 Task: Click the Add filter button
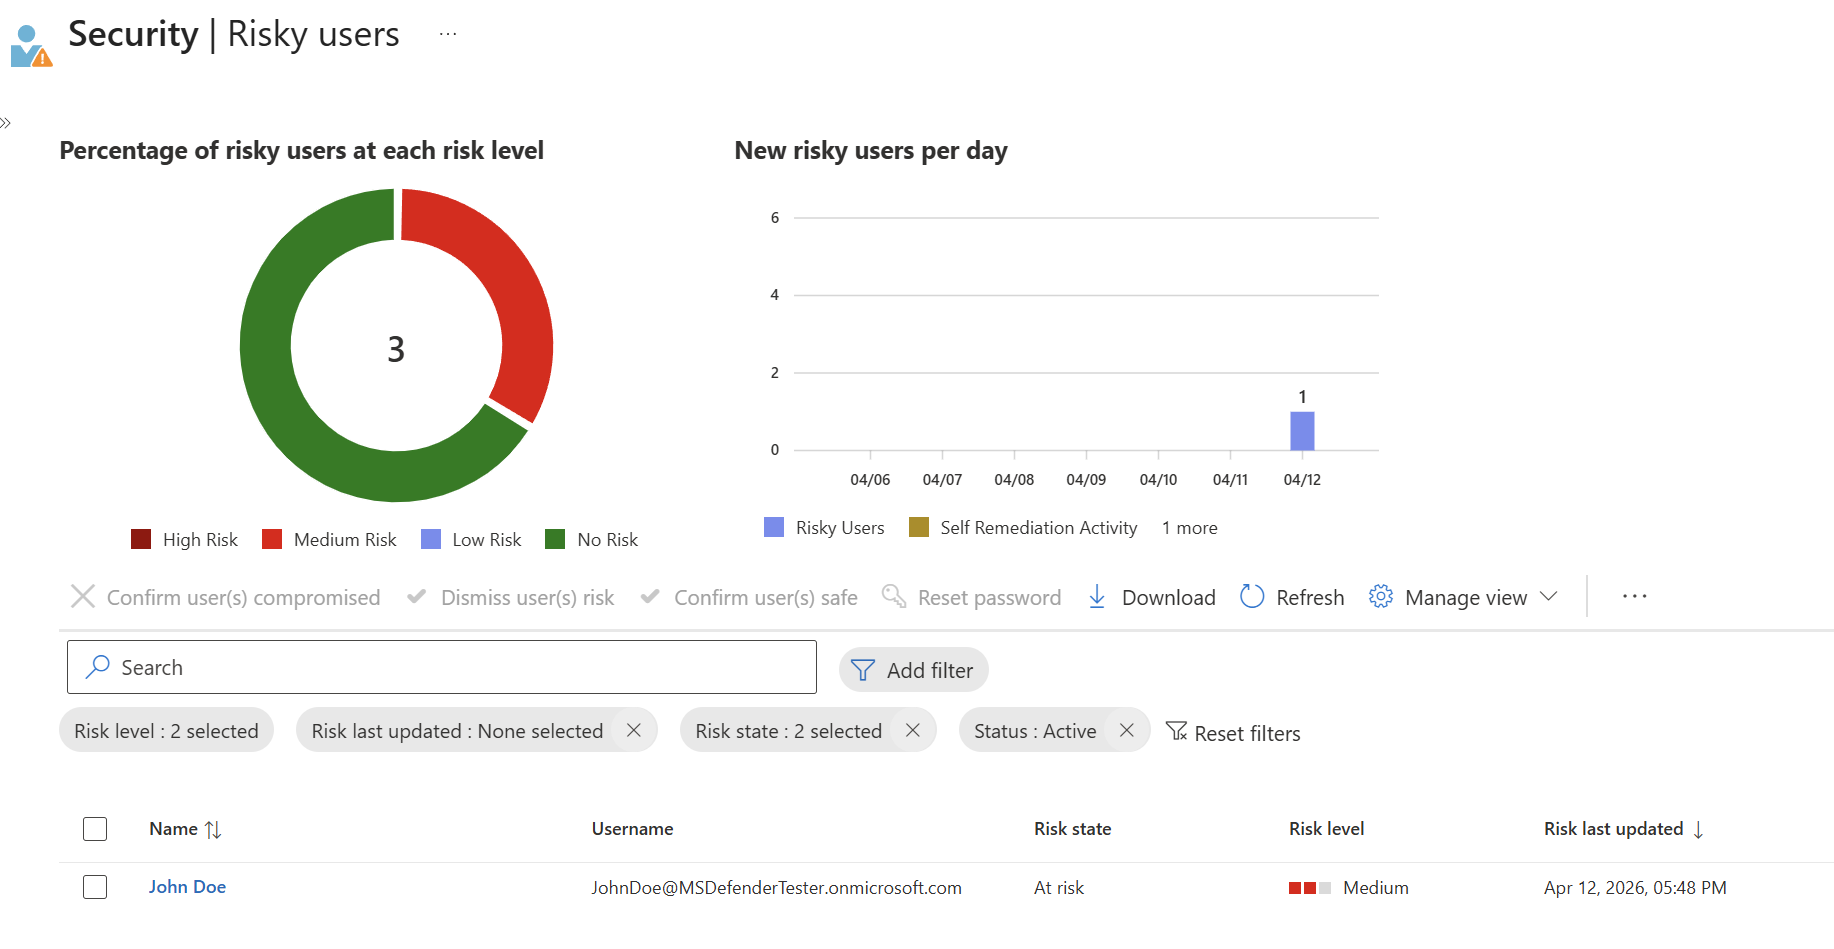click(x=913, y=670)
